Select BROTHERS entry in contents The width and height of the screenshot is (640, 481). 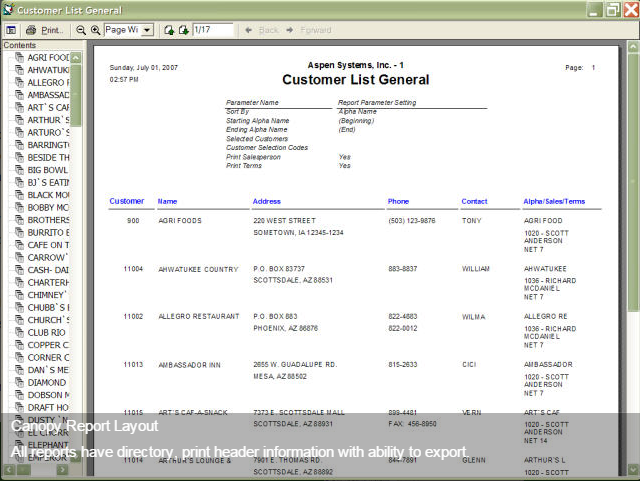[x=48, y=220]
